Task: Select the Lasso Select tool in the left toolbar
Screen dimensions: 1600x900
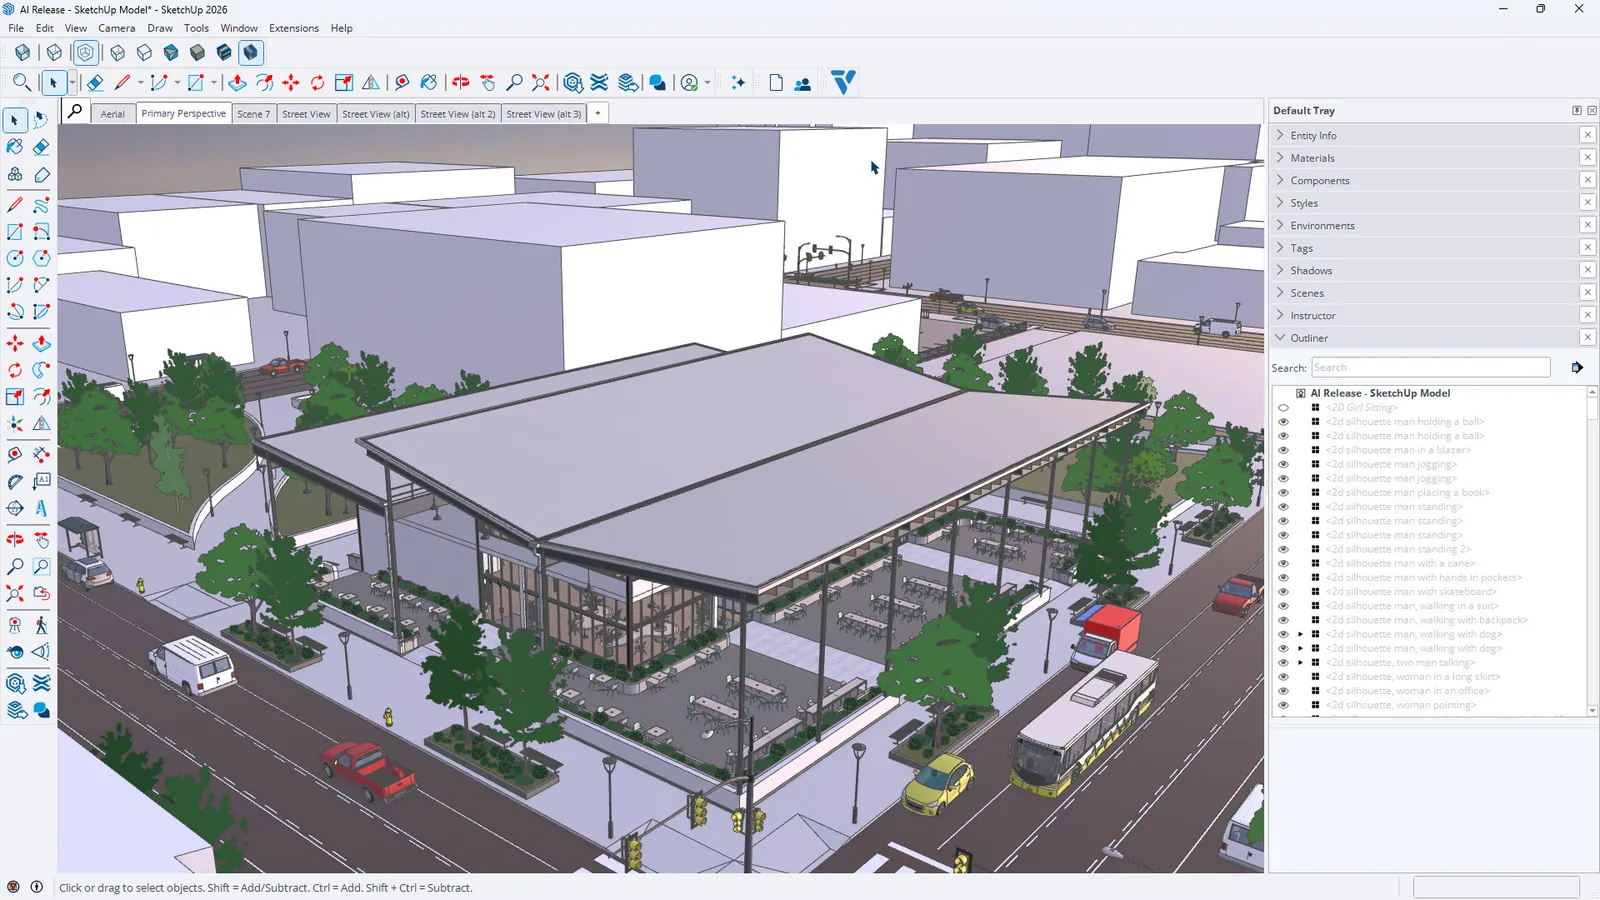Action: (41, 120)
